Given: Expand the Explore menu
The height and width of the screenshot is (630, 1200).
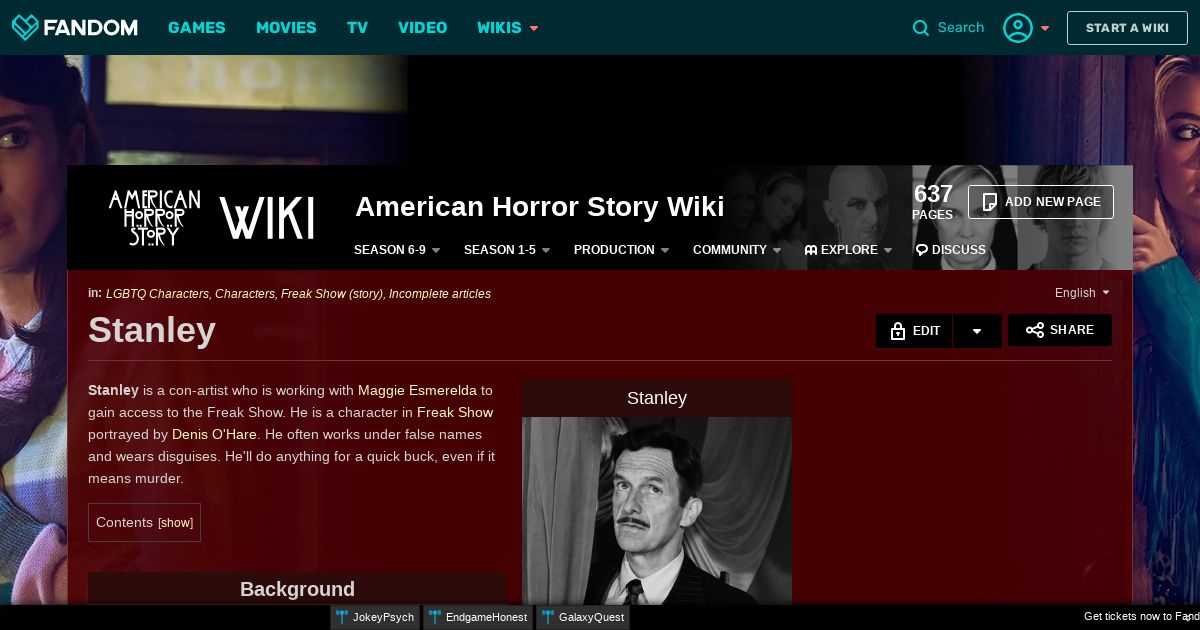Looking at the screenshot, I should (848, 250).
